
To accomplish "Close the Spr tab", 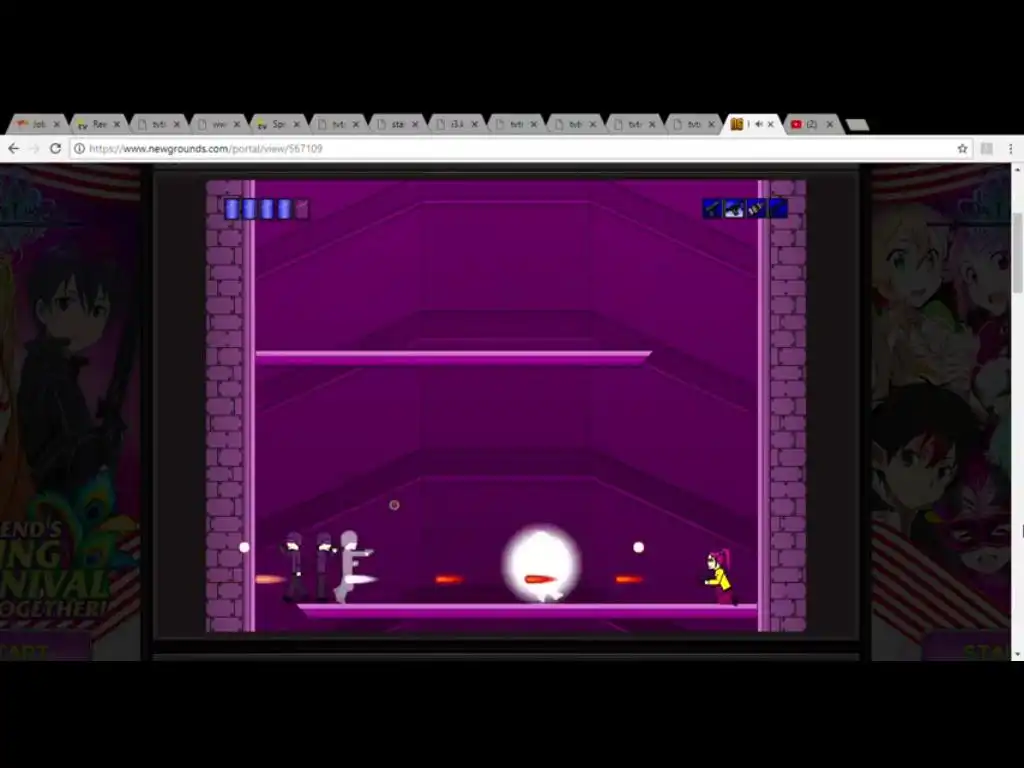I will coord(296,124).
